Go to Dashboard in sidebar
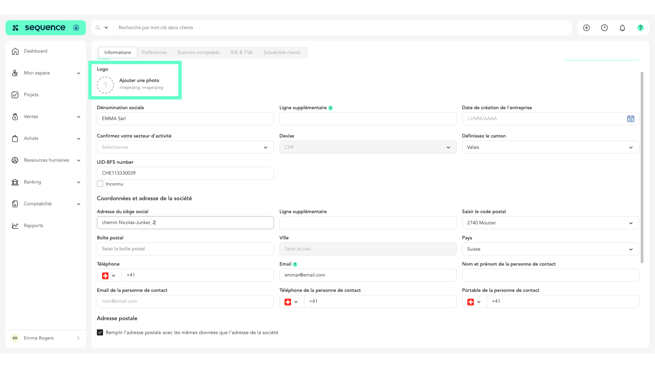The width and height of the screenshot is (655, 368). [x=36, y=51]
